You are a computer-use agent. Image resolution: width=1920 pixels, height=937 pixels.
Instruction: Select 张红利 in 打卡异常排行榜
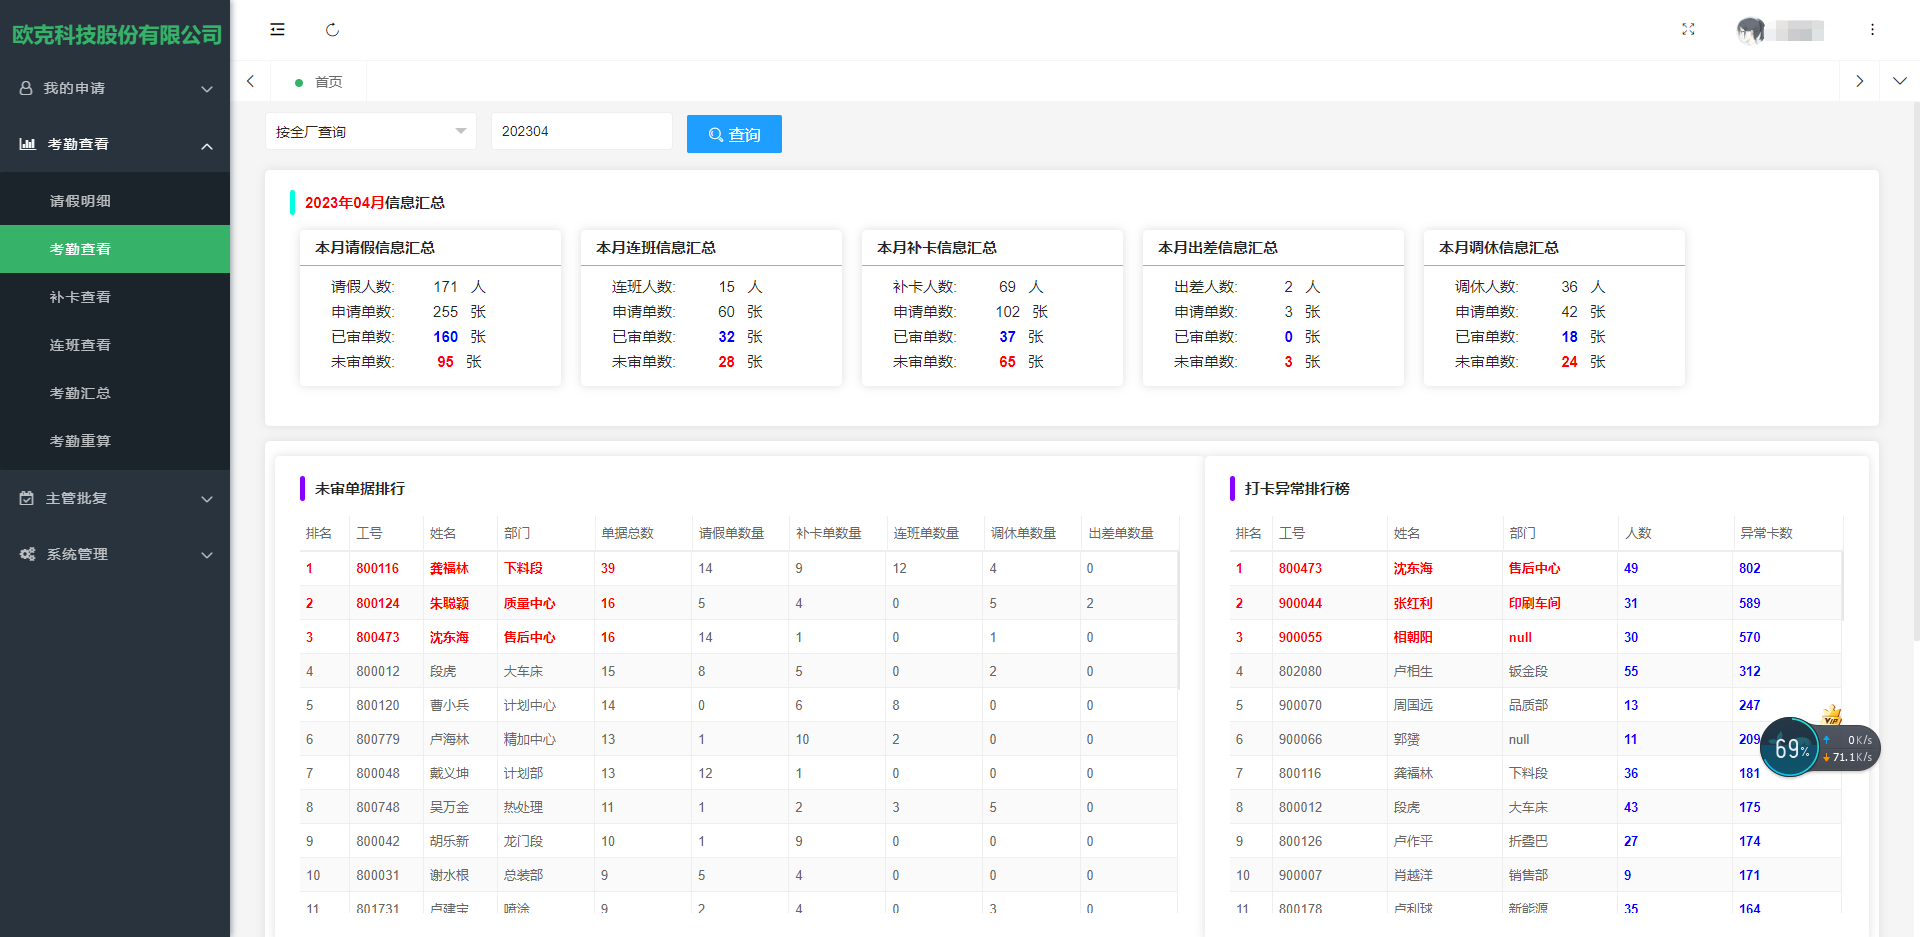coord(1413,603)
